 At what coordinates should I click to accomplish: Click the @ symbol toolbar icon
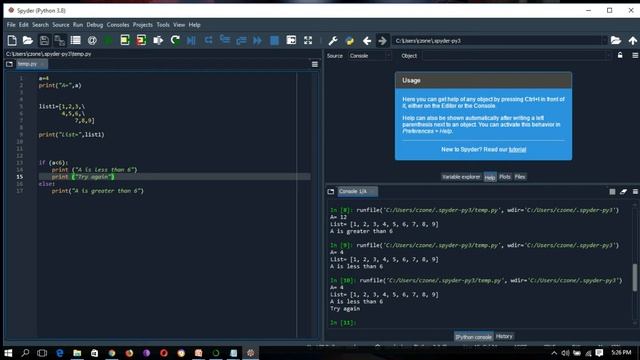click(x=92, y=40)
